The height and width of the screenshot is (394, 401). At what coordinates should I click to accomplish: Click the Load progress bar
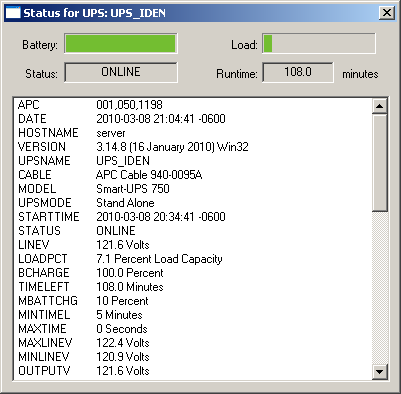coord(319,43)
